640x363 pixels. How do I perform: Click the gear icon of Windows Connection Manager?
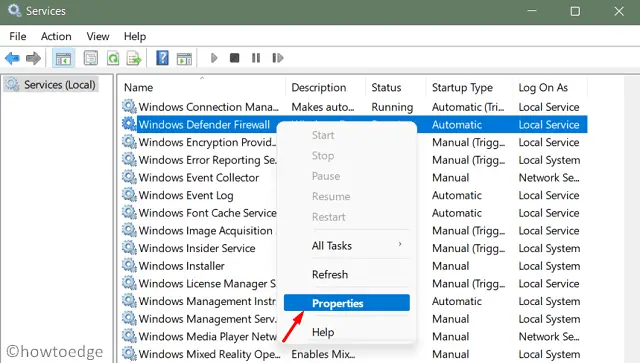129,106
